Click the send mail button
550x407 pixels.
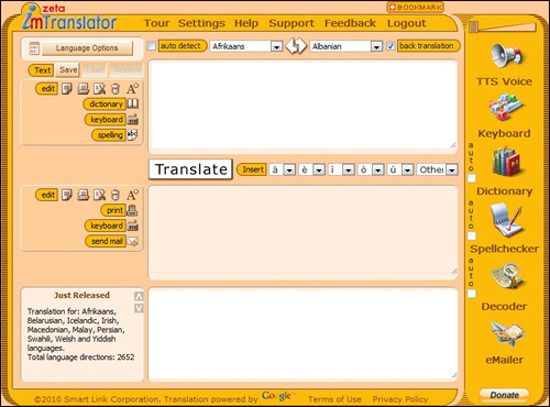point(106,241)
